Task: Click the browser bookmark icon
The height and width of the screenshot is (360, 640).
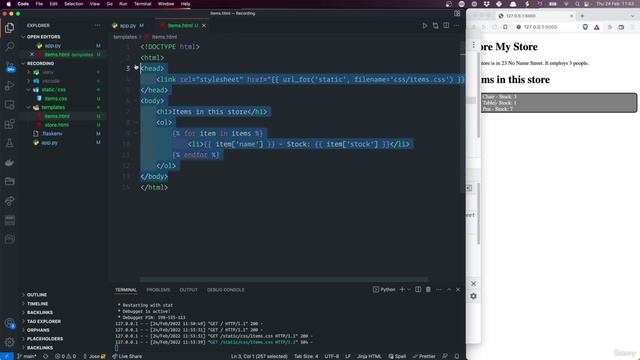Action: point(505,27)
